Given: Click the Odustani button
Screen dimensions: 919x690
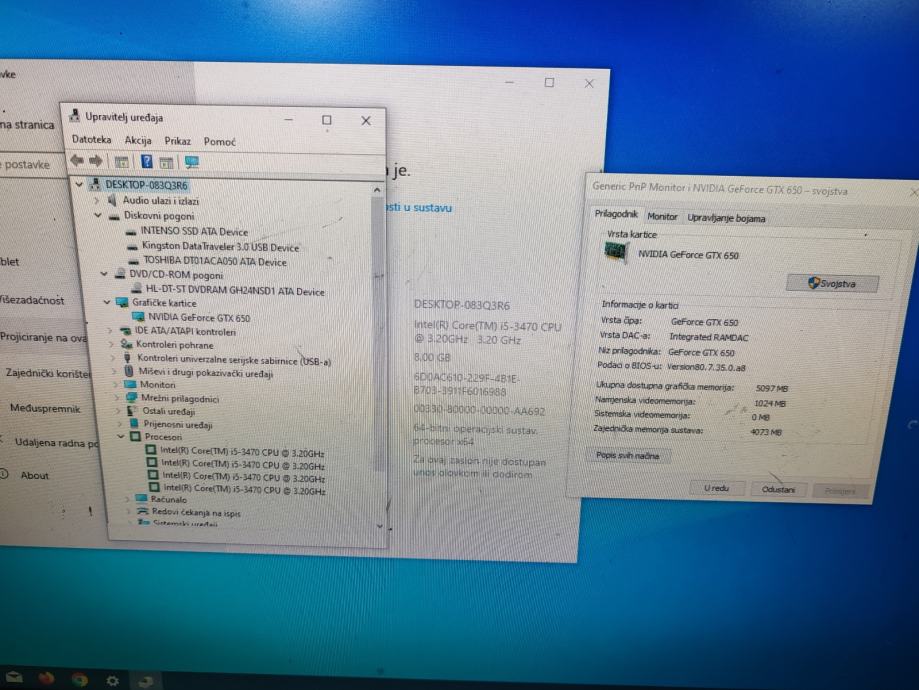Looking at the screenshot, I should (778, 489).
